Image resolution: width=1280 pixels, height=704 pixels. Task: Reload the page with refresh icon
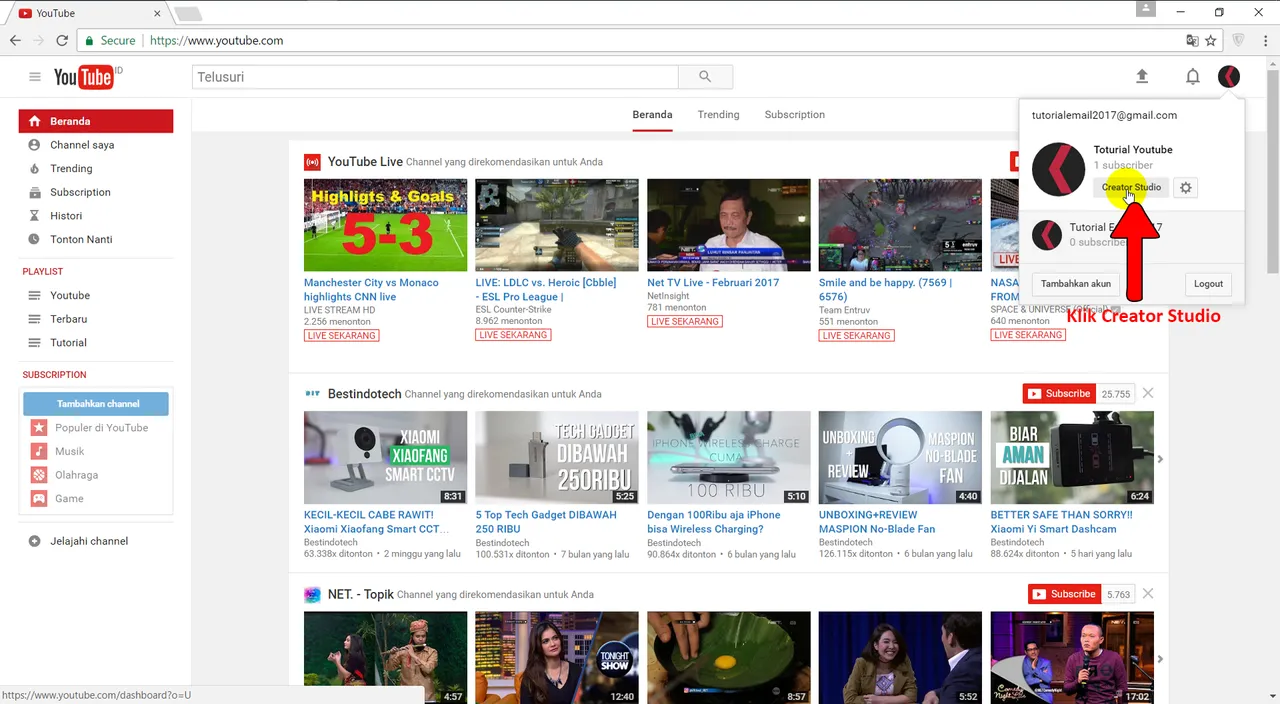click(x=62, y=41)
